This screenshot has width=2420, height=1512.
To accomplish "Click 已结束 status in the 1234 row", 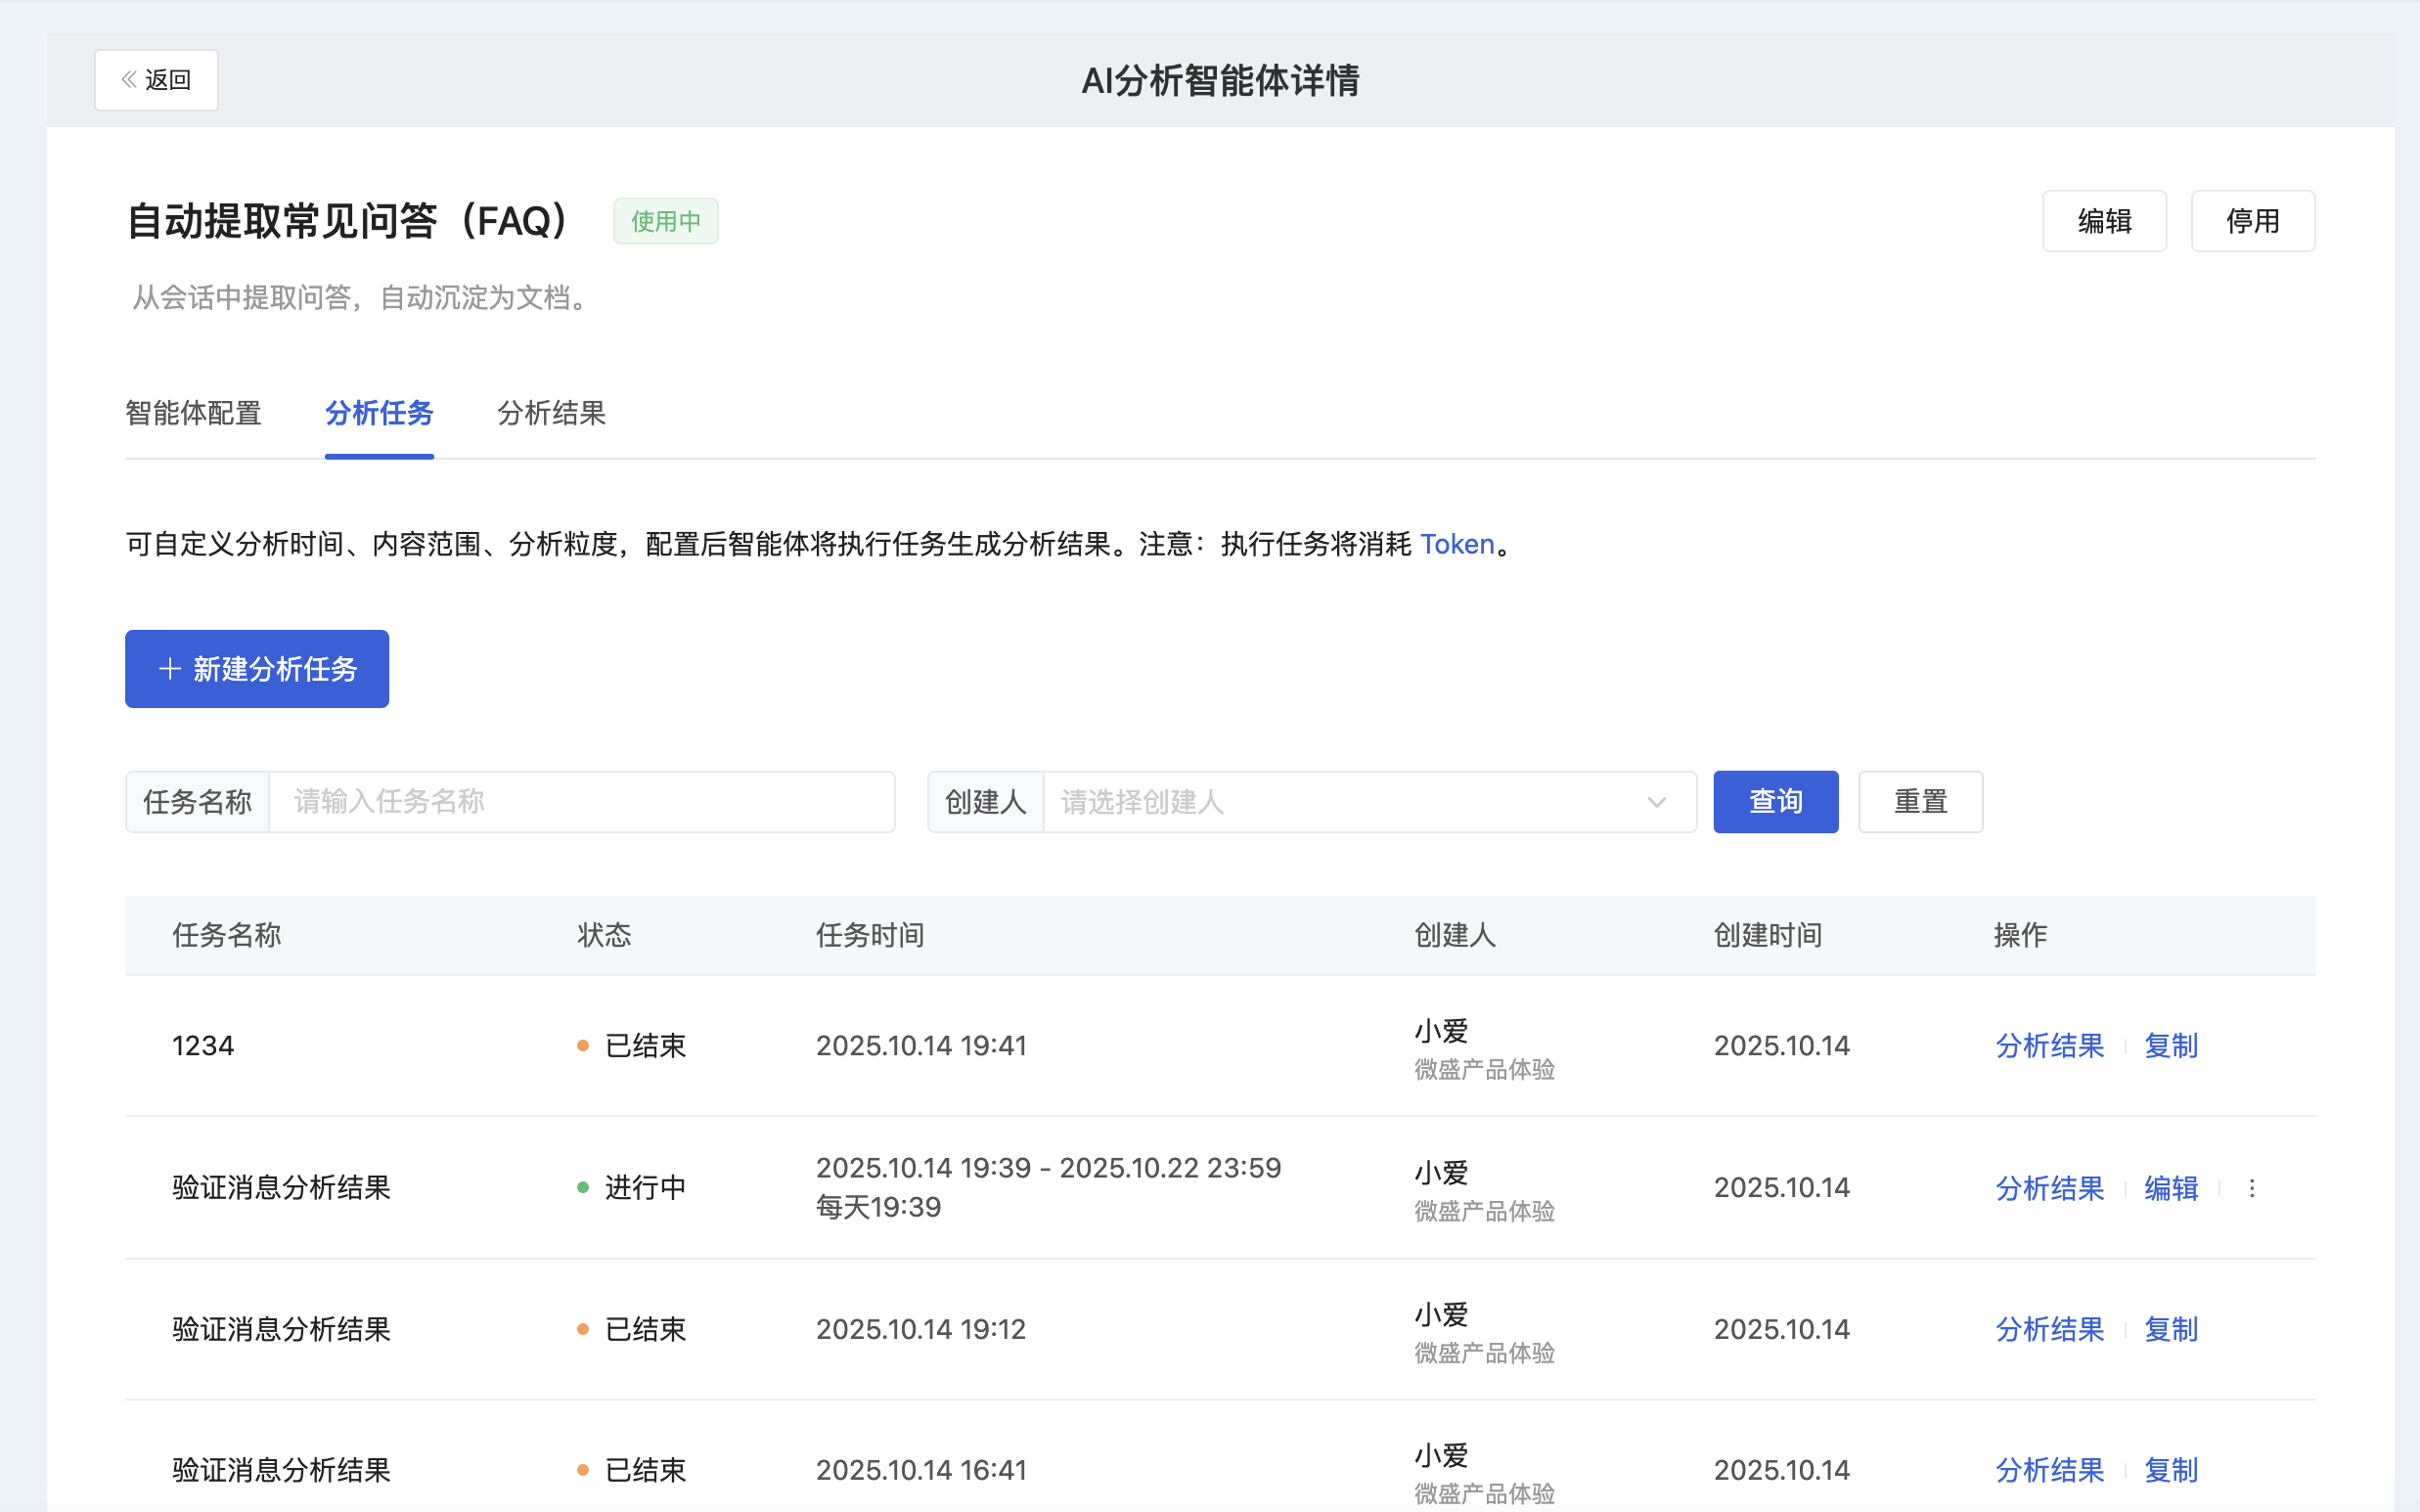I will point(645,1046).
